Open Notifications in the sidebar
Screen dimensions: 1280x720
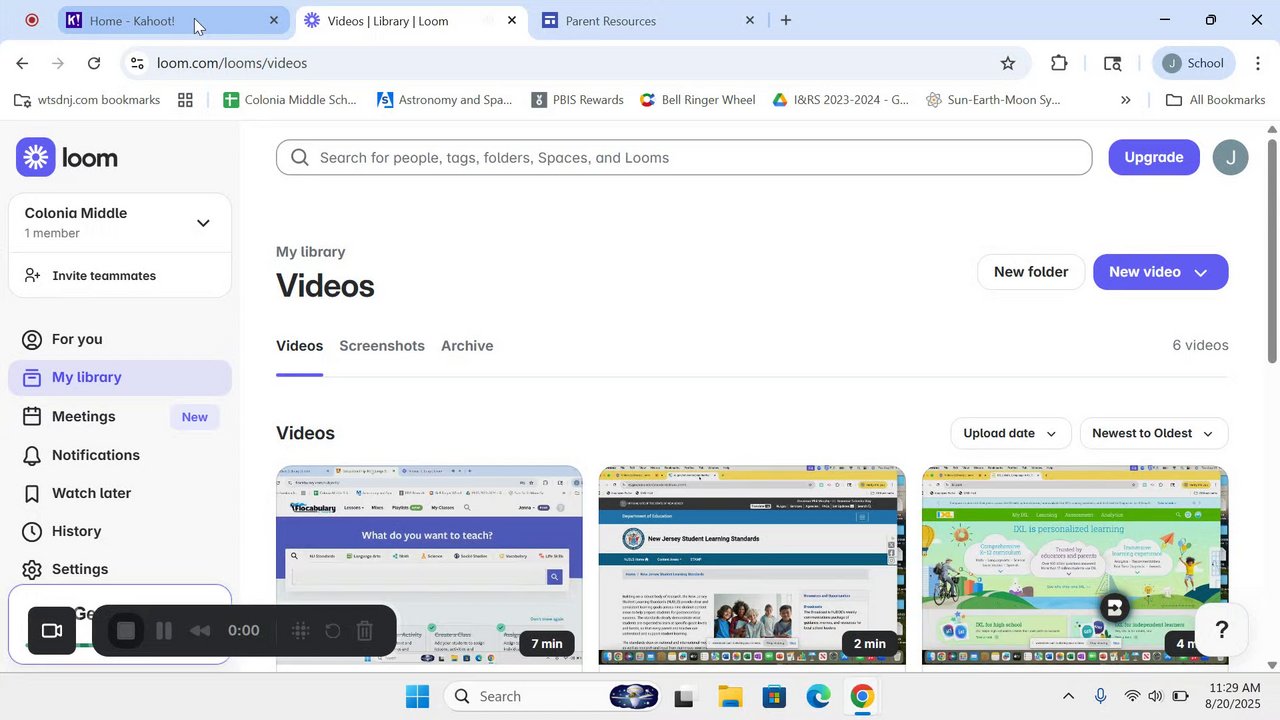pos(120,455)
